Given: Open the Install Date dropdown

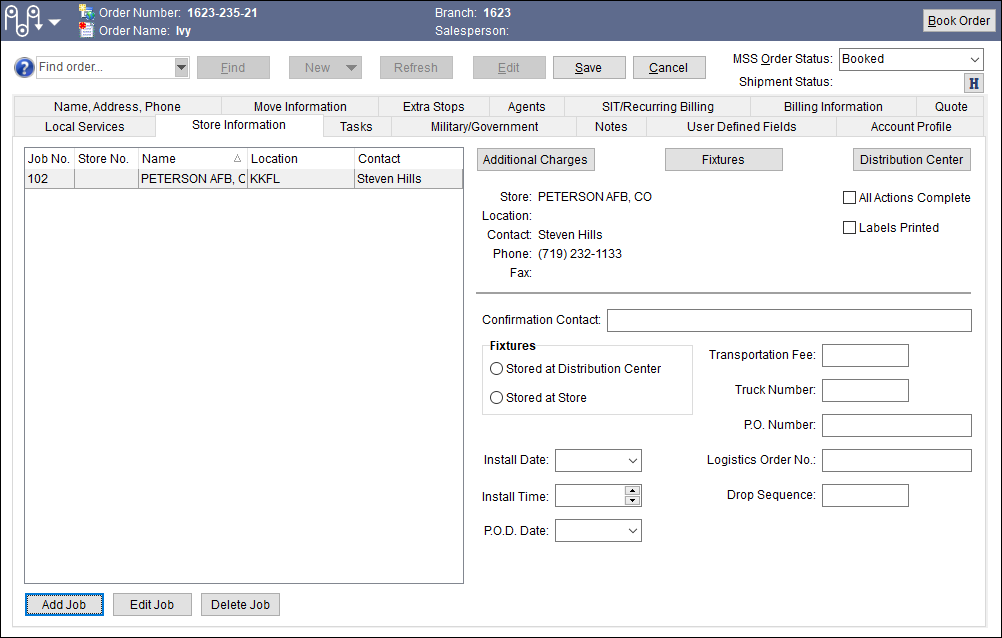Looking at the screenshot, I should tap(632, 460).
